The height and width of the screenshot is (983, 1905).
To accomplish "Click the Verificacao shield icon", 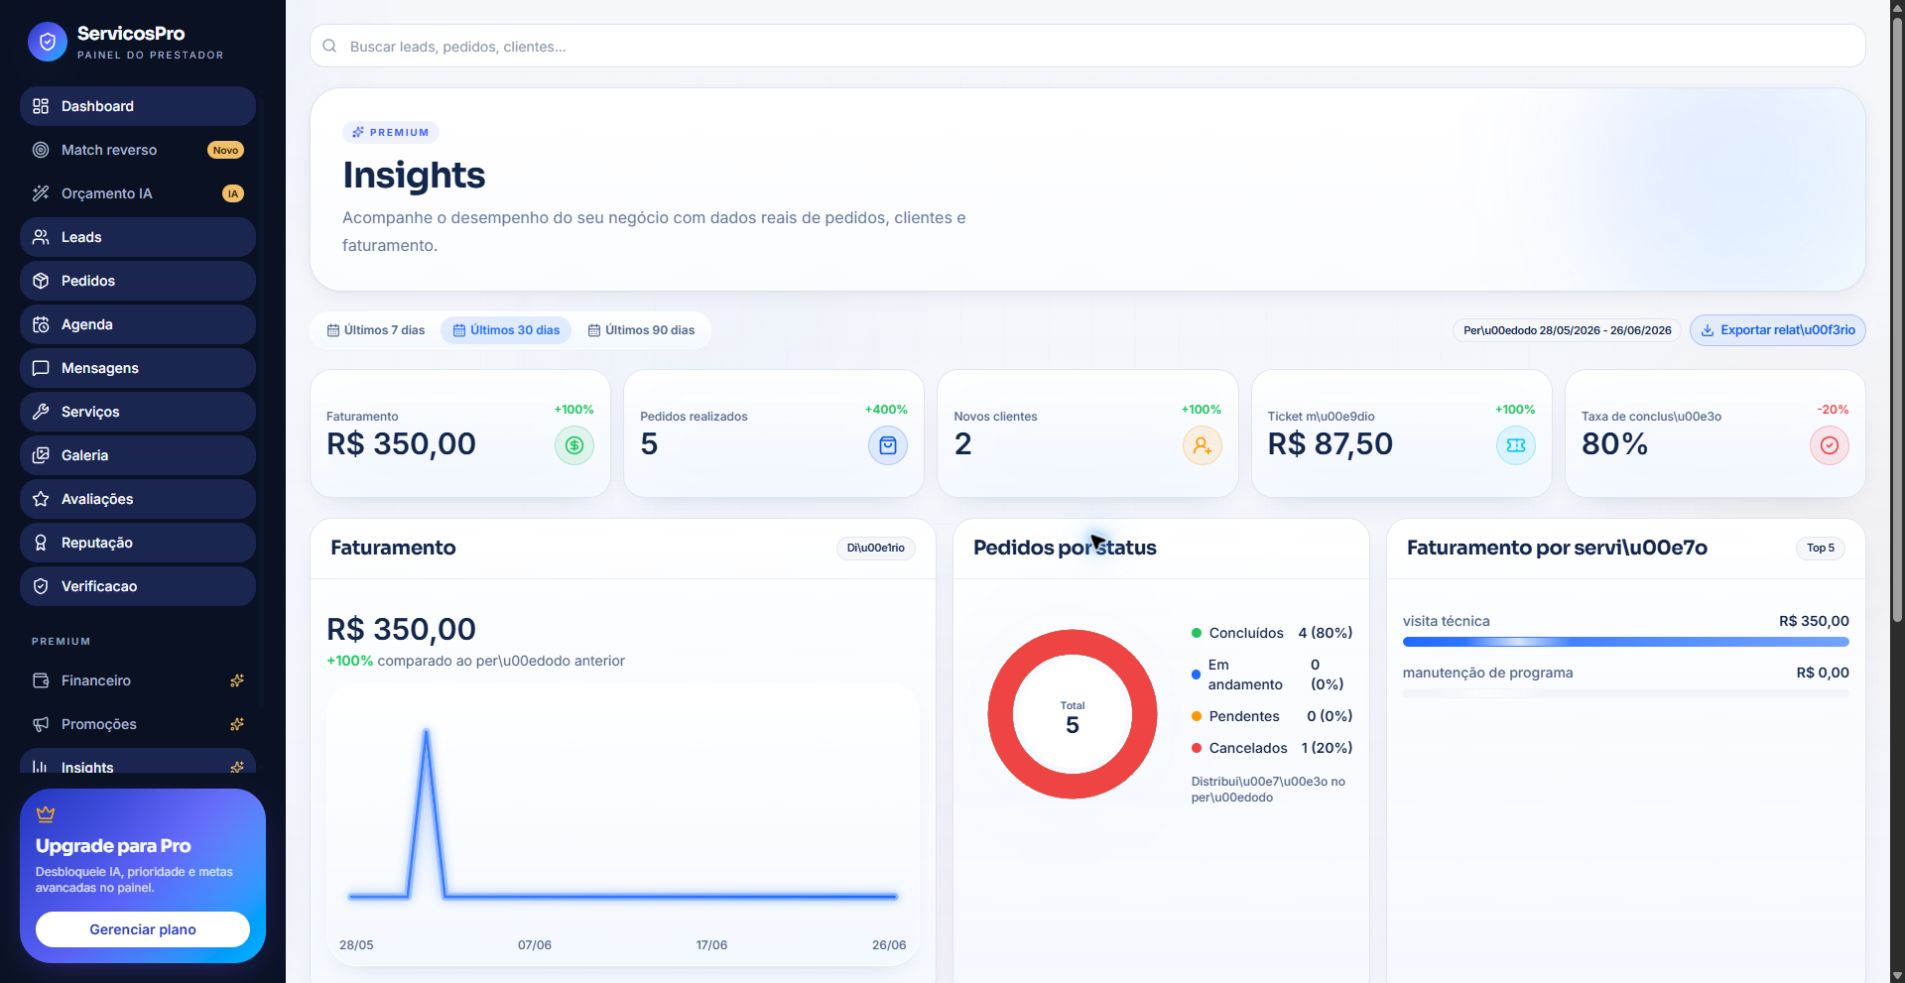I will point(41,586).
